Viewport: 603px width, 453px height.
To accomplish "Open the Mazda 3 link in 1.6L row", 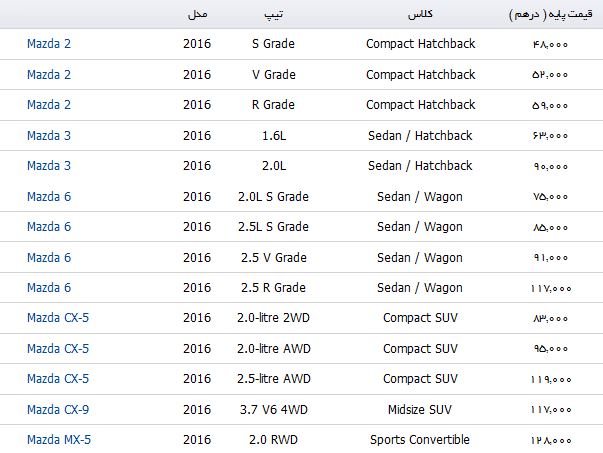I will [49, 136].
